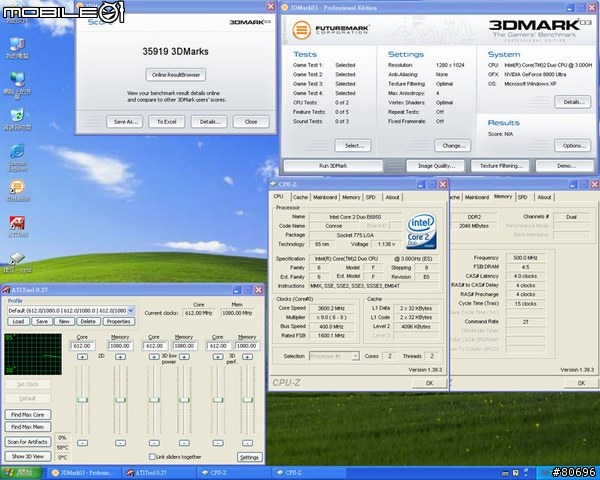The width and height of the screenshot is (600, 480).
Task: Click Delete profile button in ATITool
Action: [88, 322]
